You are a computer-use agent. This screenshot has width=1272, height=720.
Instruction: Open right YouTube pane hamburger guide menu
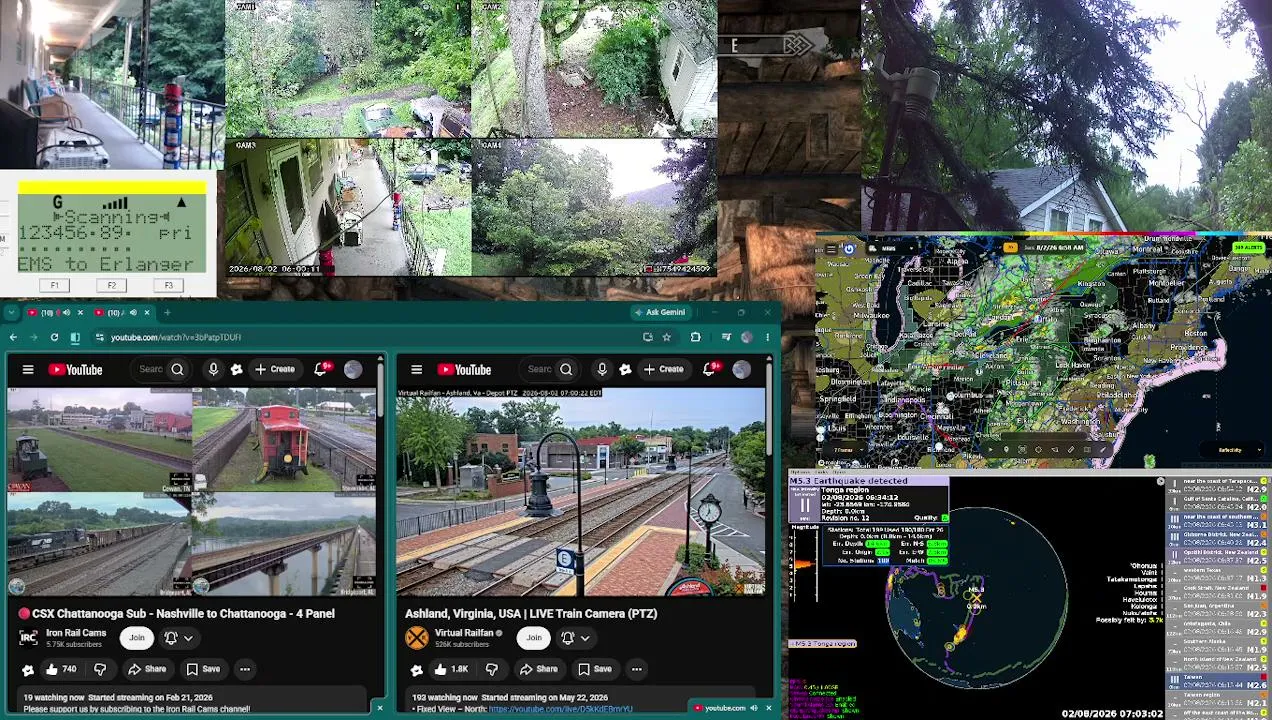tap(417, 370)
